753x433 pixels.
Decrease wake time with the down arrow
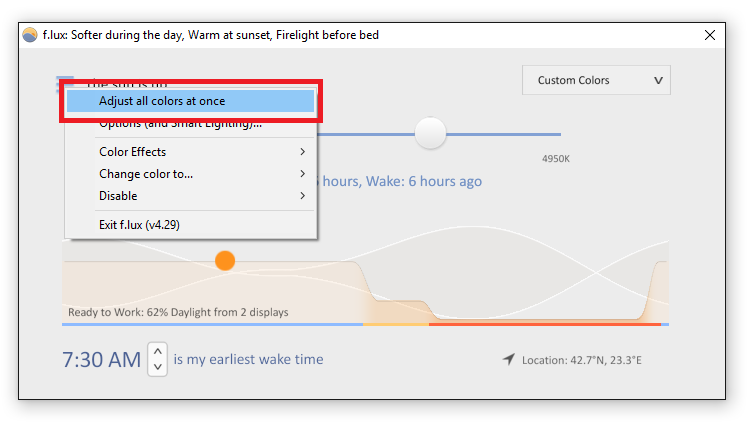tap(158, 367)
